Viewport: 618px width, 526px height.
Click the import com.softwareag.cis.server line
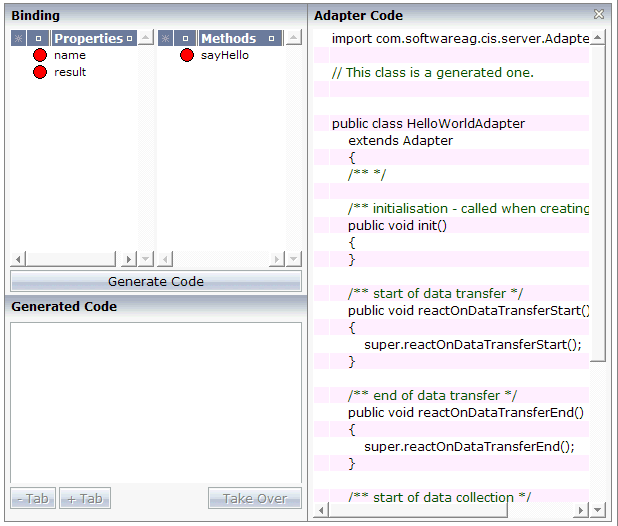pyautogui.click(x=460, y=38)
